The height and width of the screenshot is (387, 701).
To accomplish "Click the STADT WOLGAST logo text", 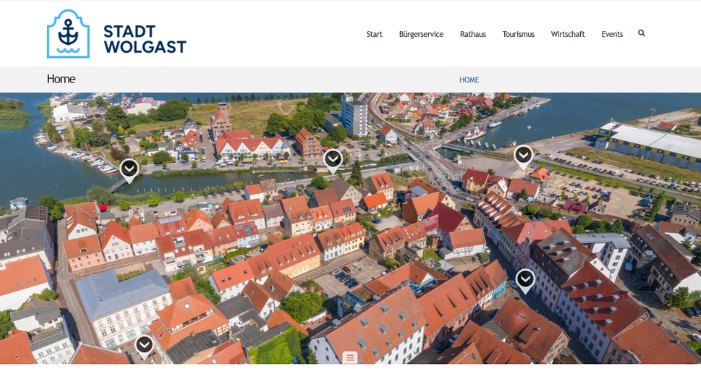I will [144, 39].
